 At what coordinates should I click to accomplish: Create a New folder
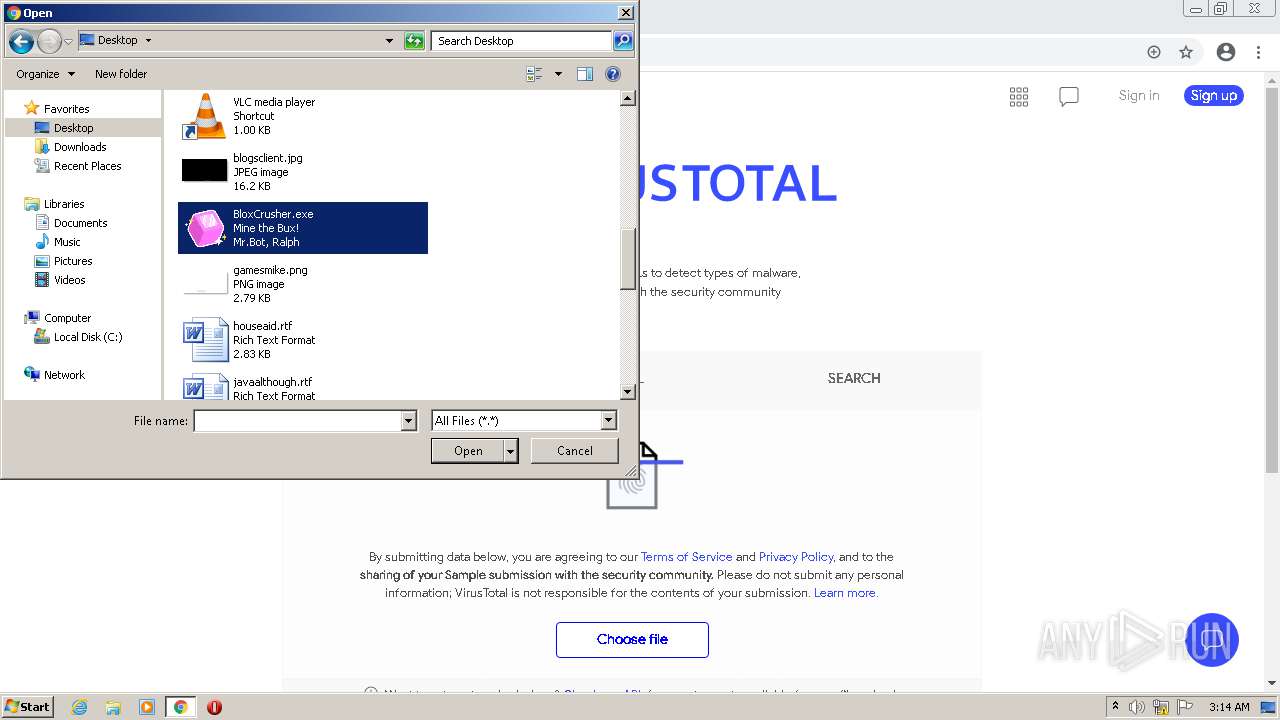(x=121, y=74)
